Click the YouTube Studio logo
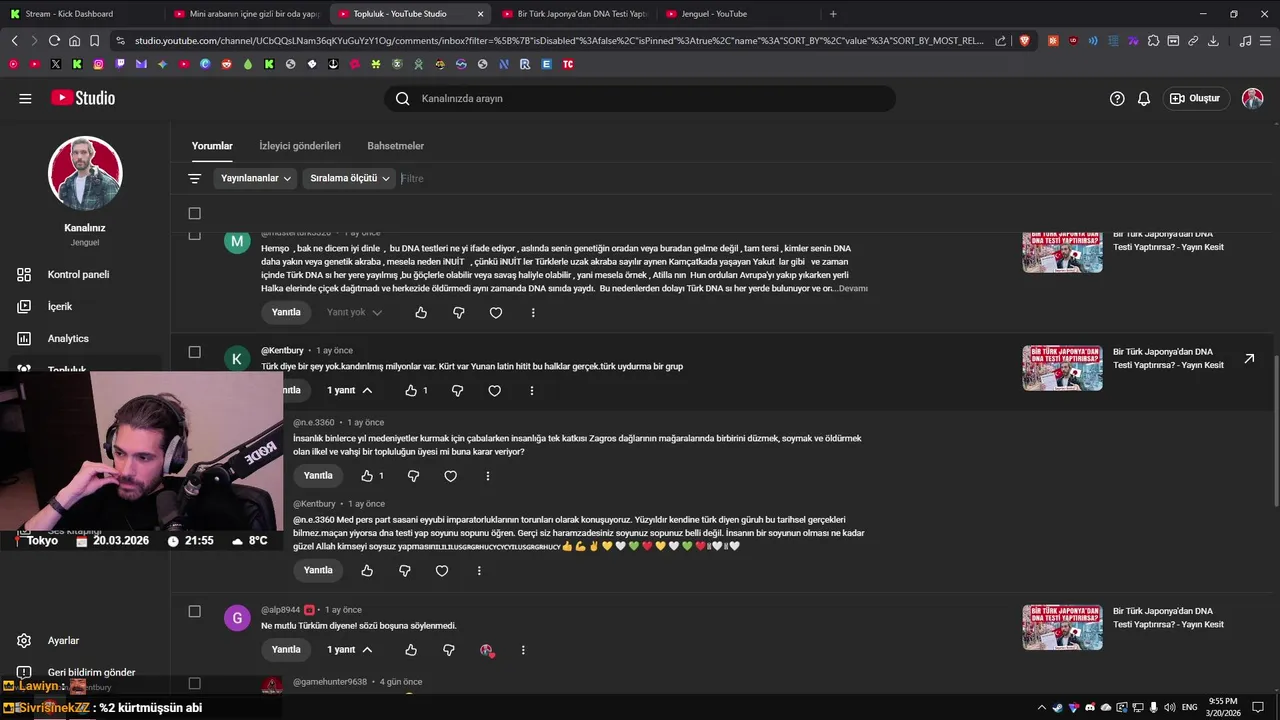 [83, 98]
